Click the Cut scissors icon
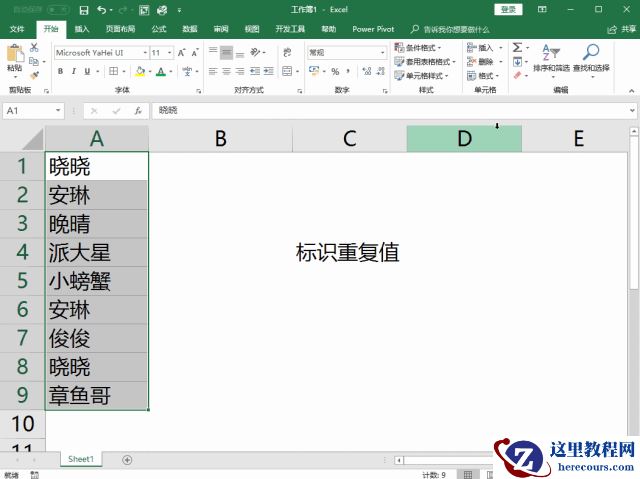Screen dimensions: 640x479 click(34, 47)
